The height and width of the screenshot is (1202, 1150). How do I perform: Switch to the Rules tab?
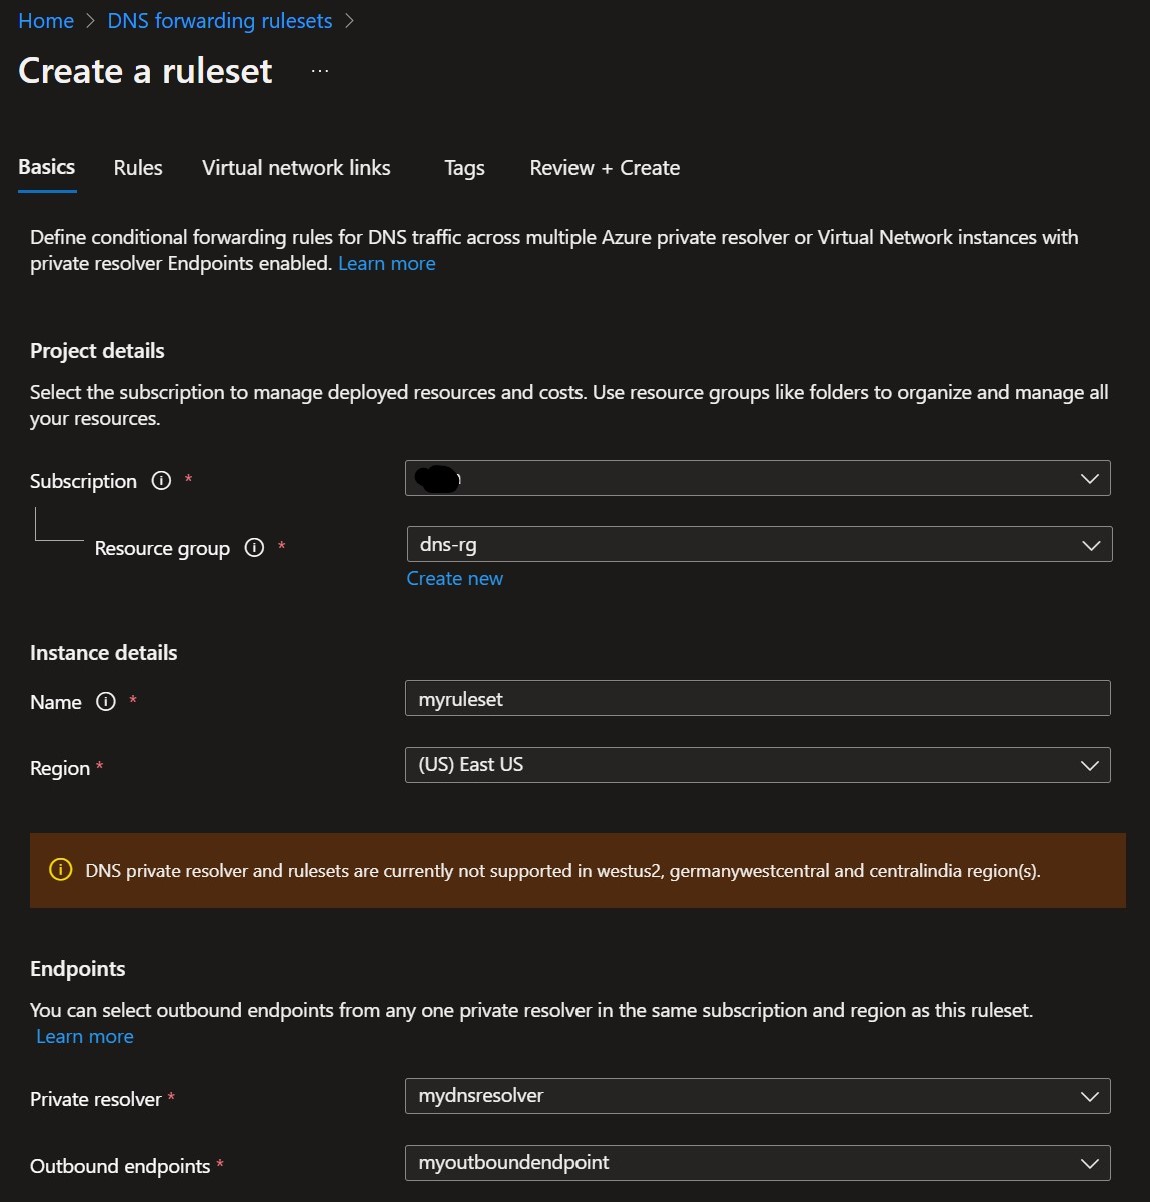[x=137, y=167]
